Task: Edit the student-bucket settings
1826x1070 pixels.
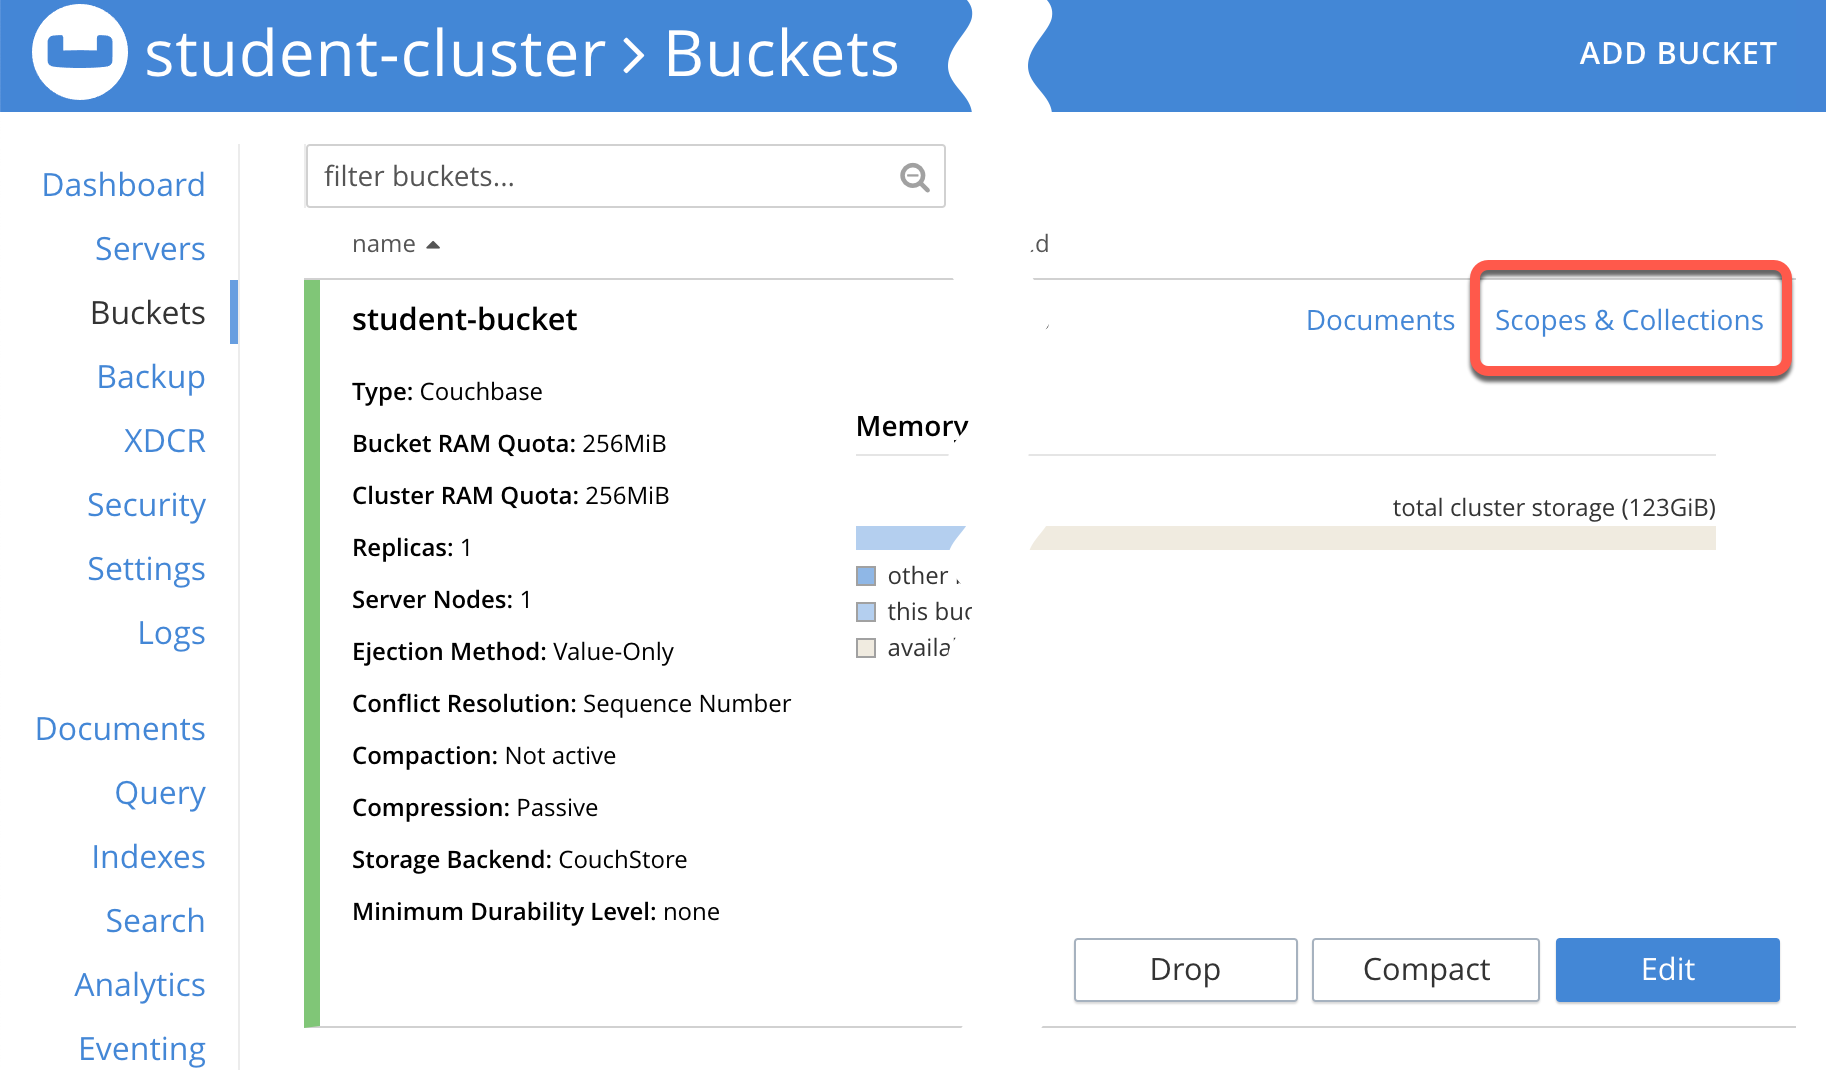Action: [1667, 969]
